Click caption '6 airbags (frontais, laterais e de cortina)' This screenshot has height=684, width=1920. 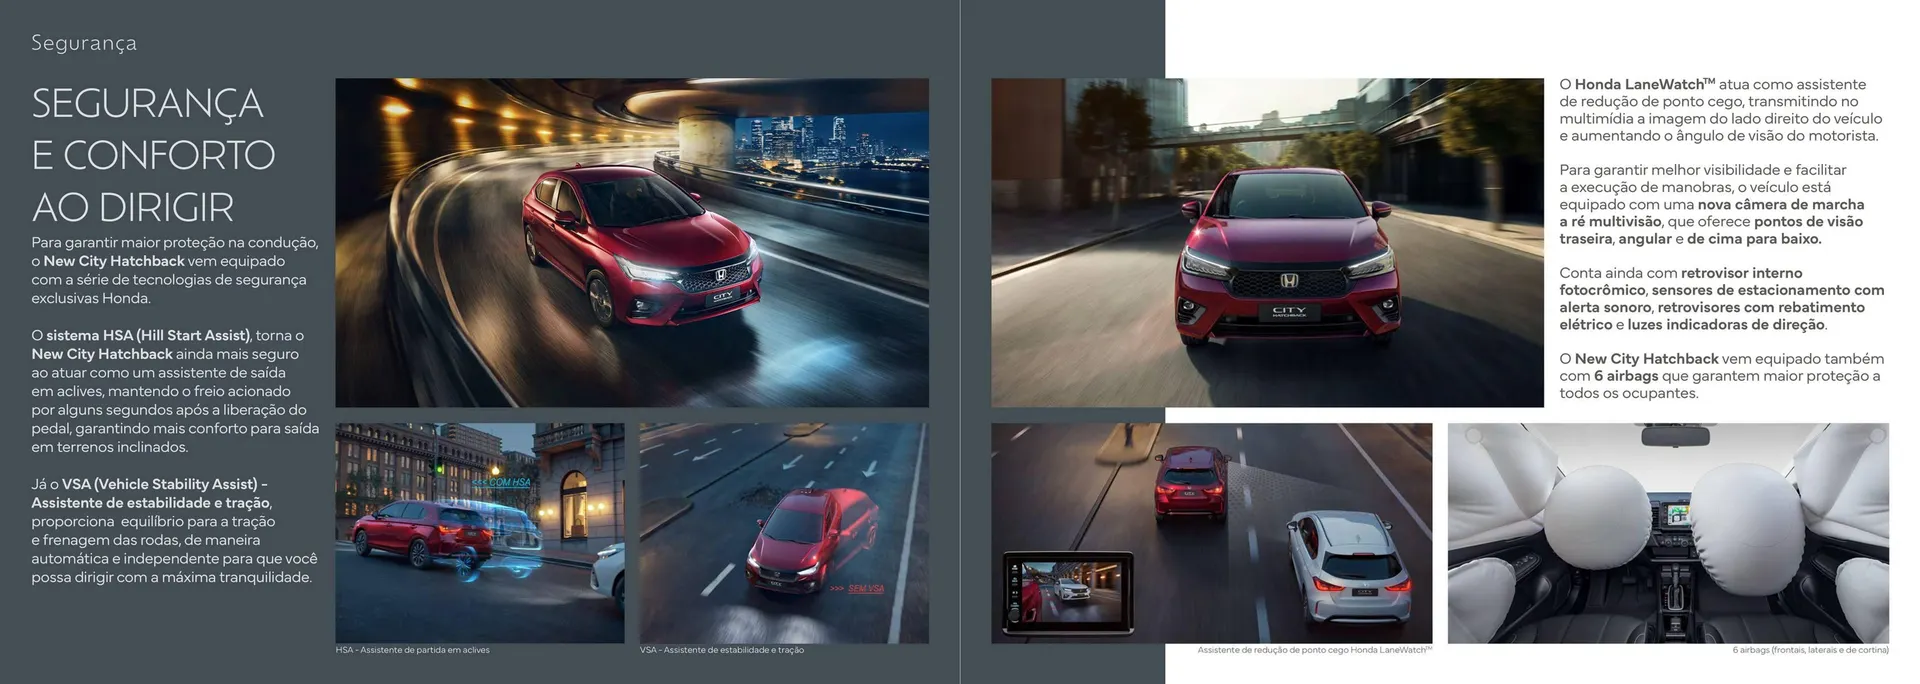click(1810, 650)
